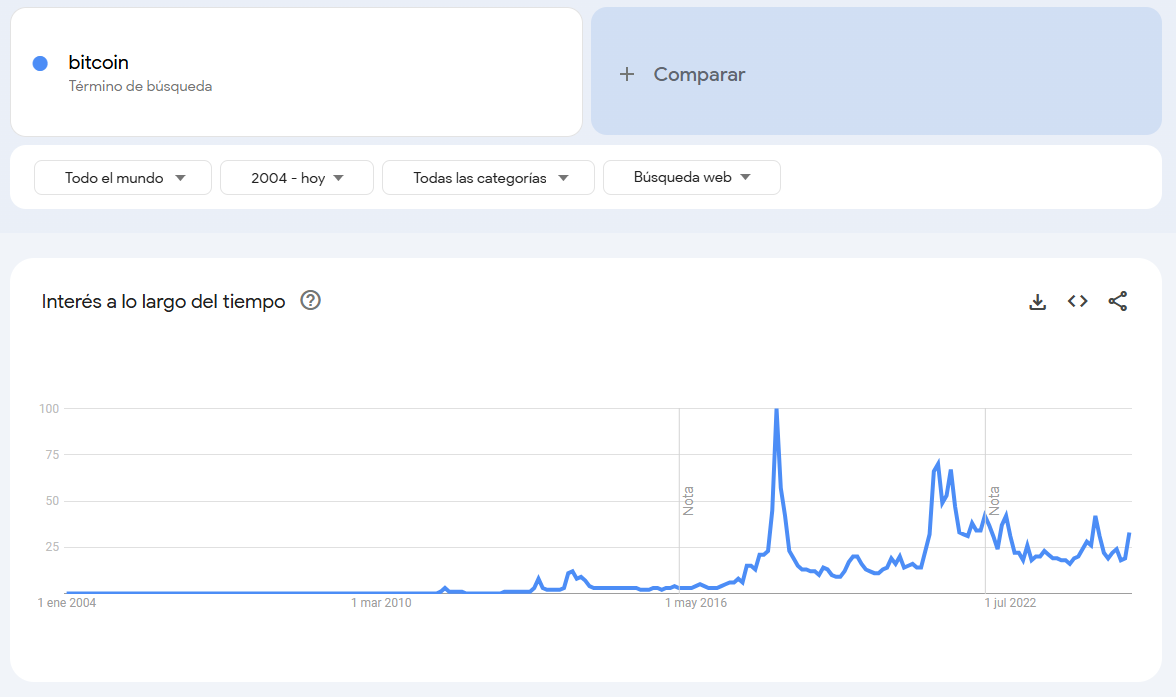Click the 2021 peak on the chart line
The image size is (1176, 697).
[x=938, y=462]
